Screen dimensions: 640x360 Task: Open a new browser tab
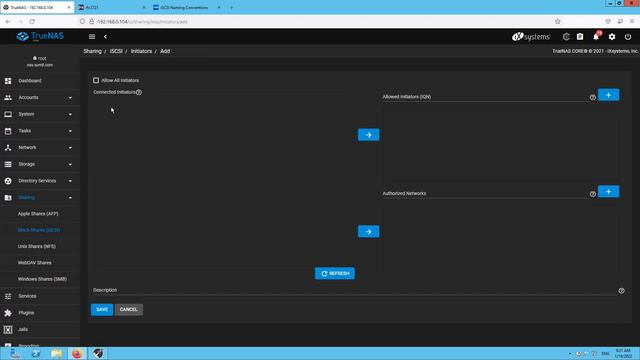(231, 7)
